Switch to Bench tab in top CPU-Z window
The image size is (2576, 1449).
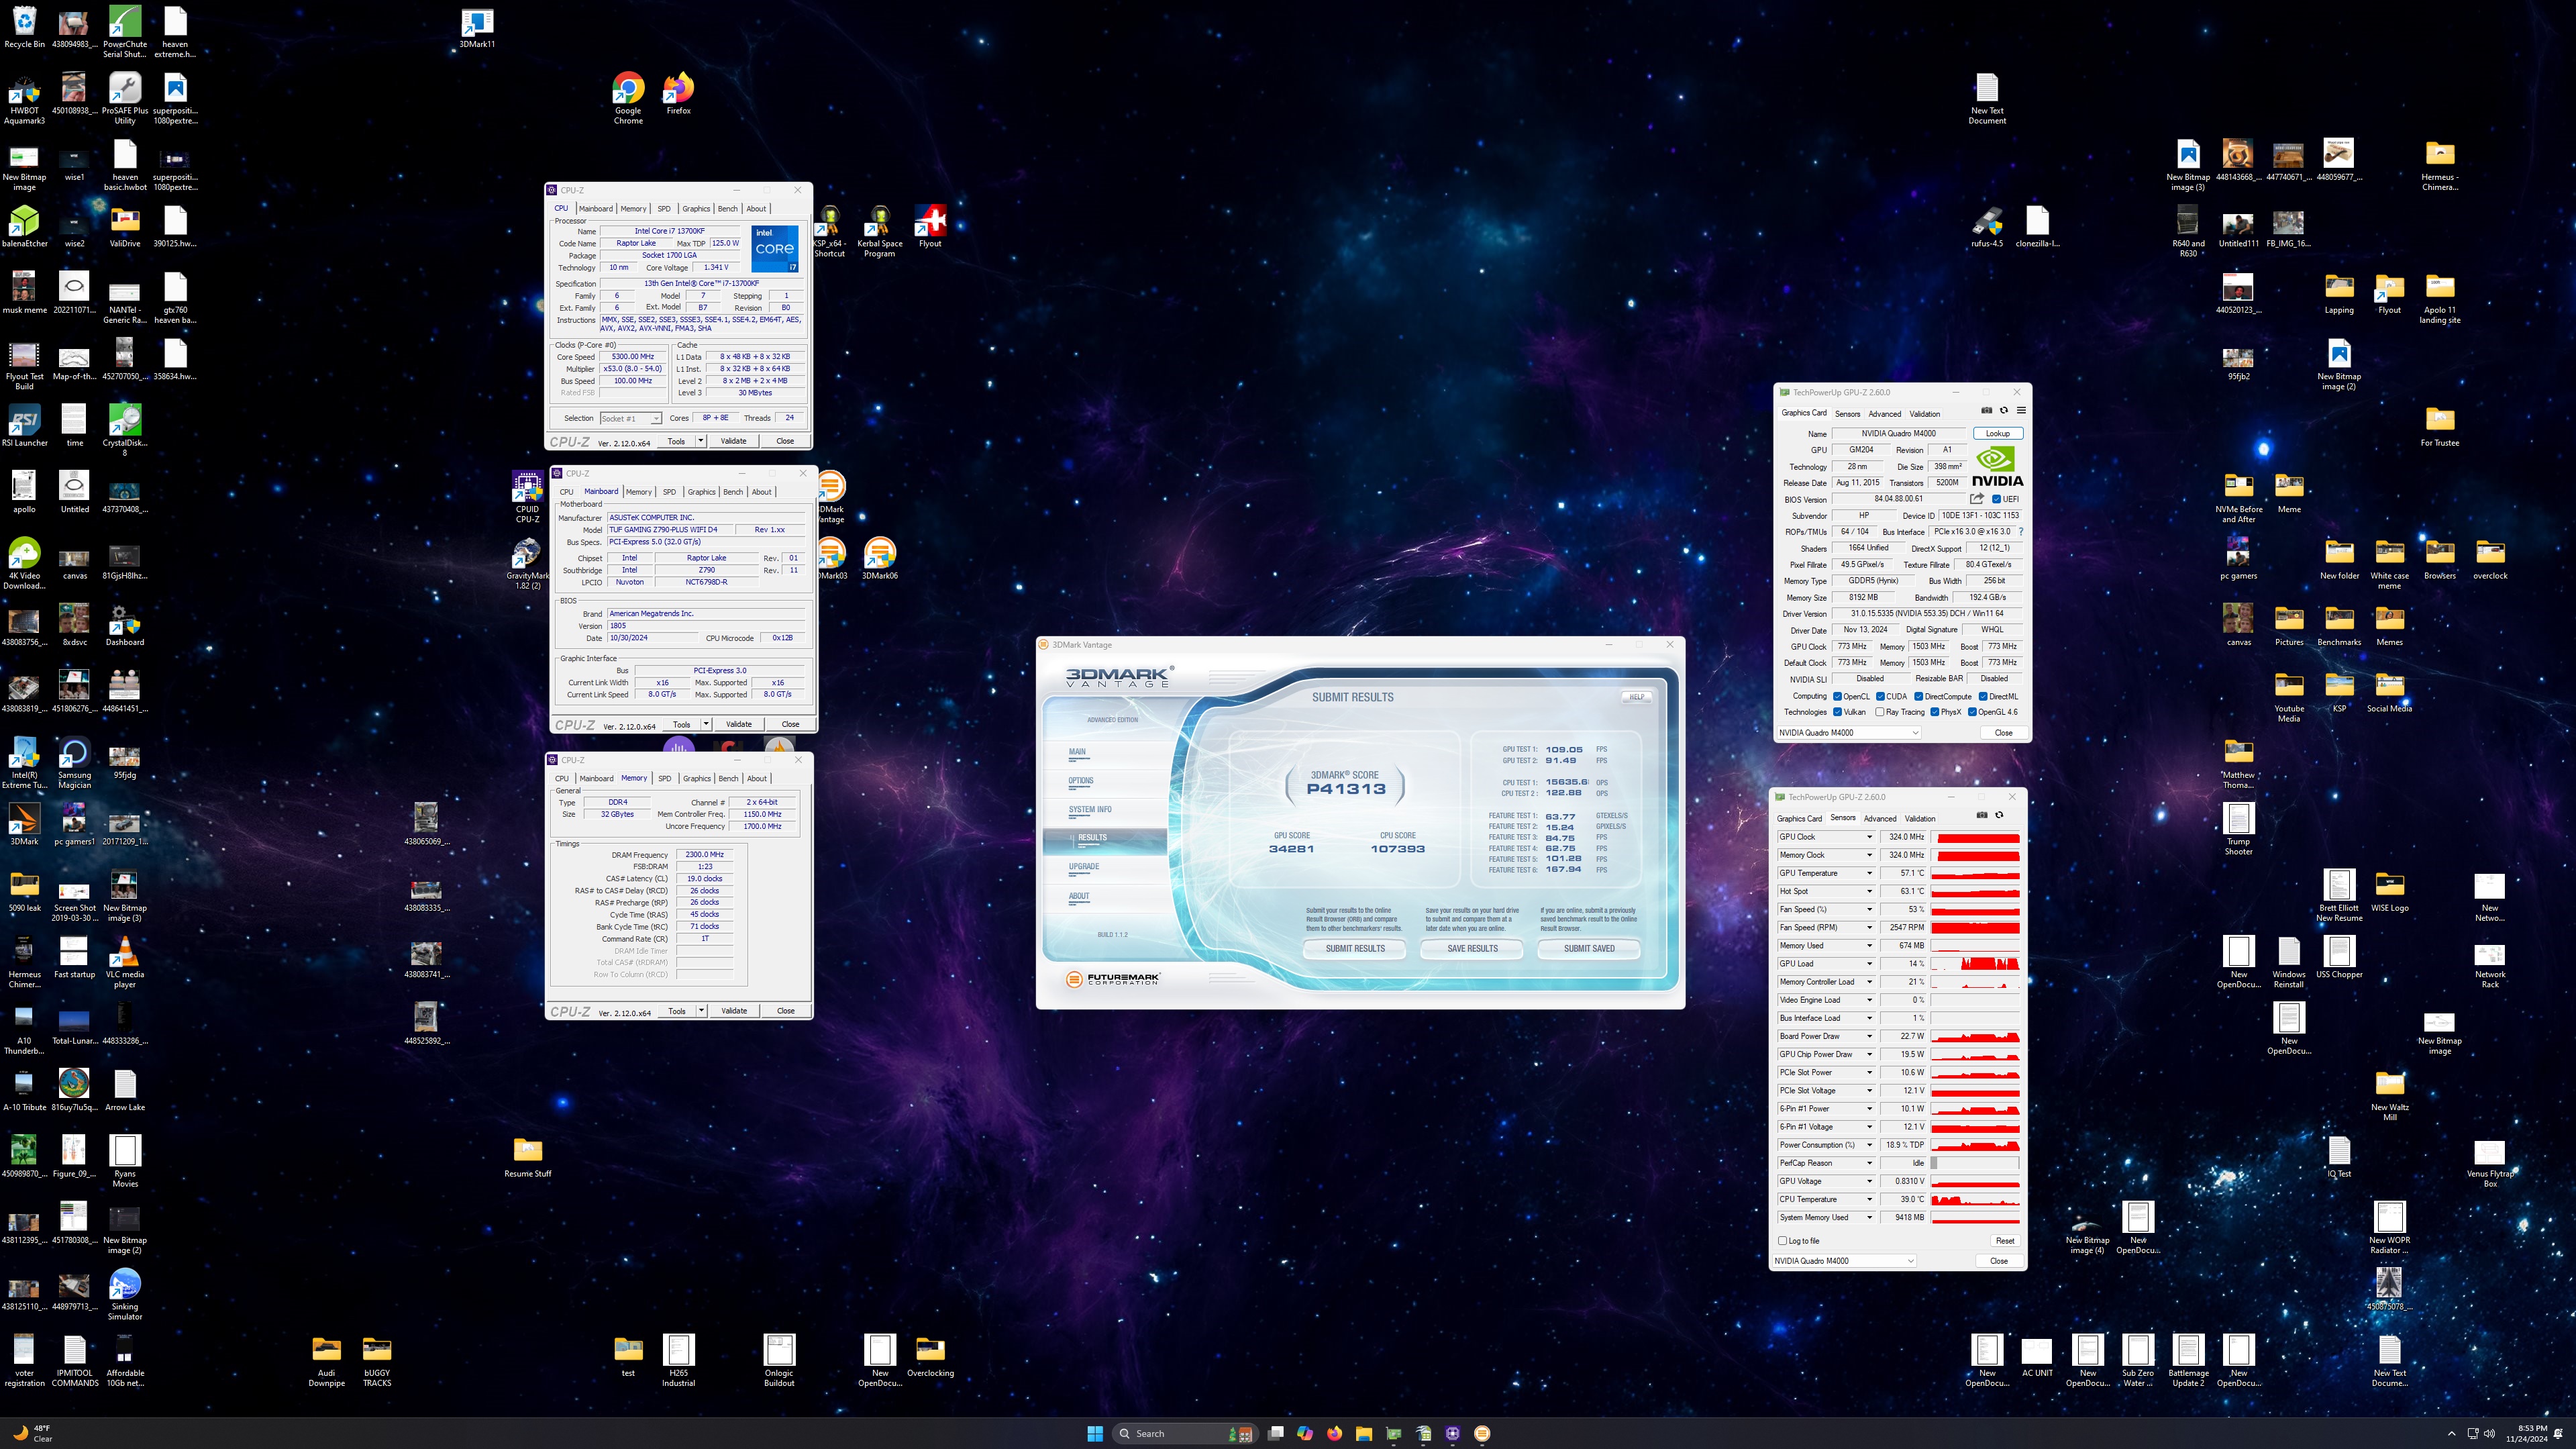(x=727, y=209)
